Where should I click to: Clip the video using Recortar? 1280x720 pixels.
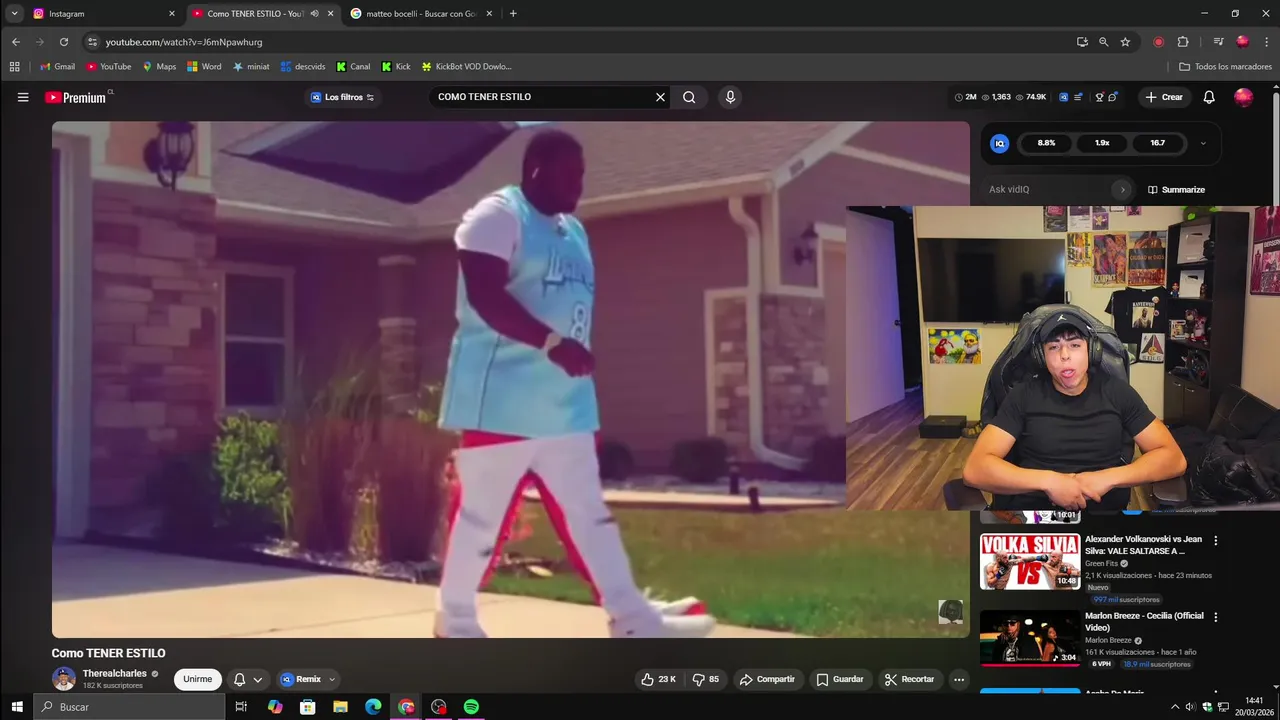tap(909, 679)
